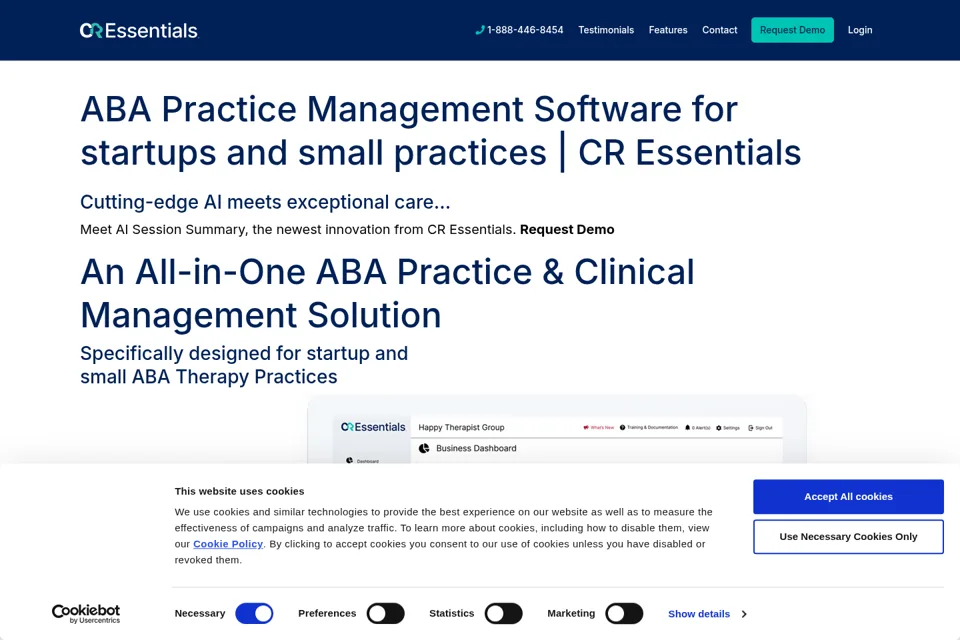Viewport: 960px width, 640px height.
Task: Open the Features nav item
Action: tap(668, 30)
